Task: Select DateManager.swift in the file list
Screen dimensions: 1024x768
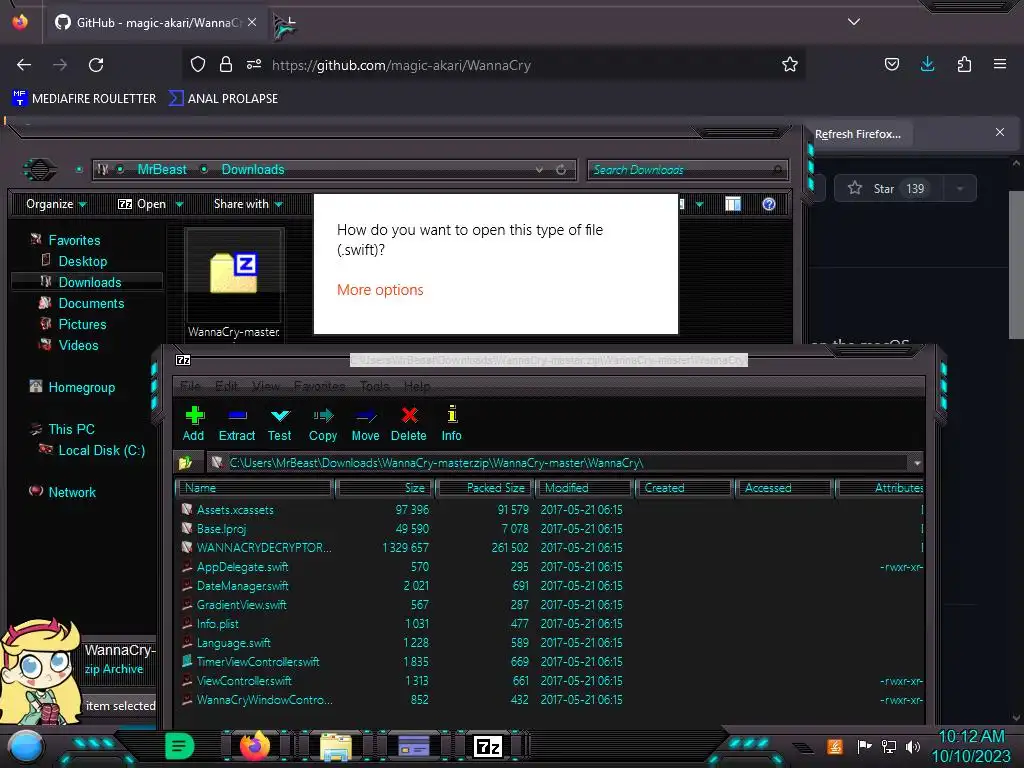Action: point(242,585)
